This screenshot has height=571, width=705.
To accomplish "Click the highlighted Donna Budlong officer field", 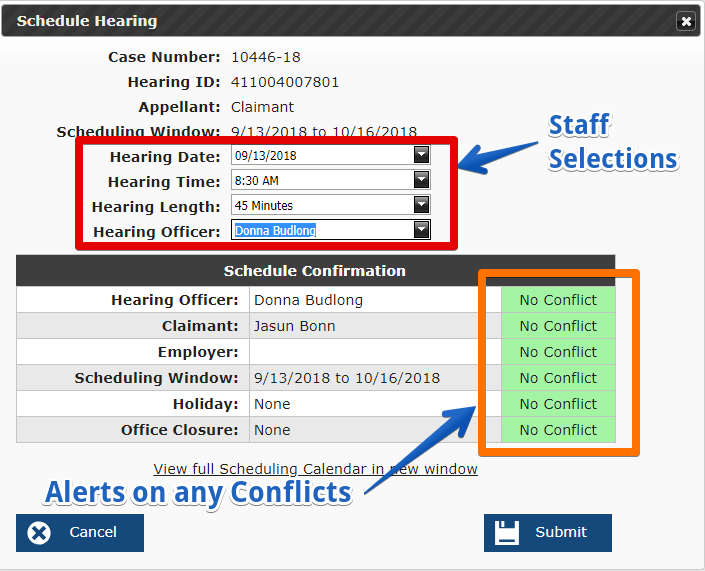I will click(x=330, y=230).
